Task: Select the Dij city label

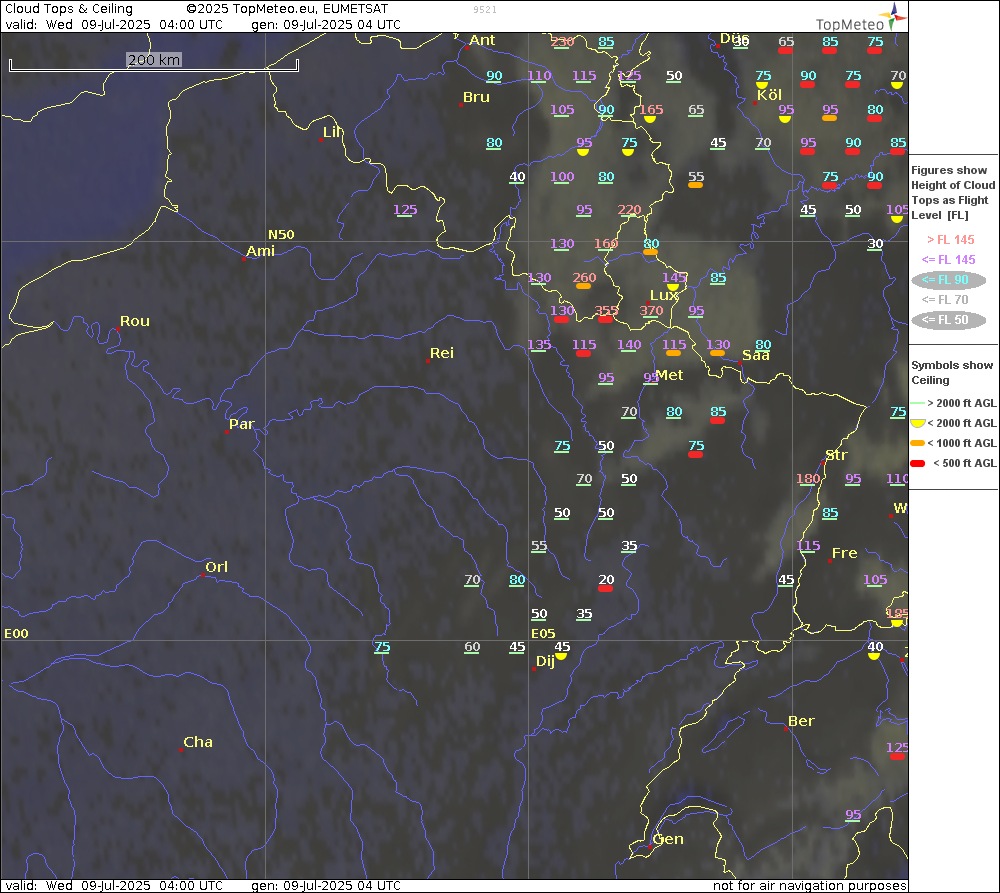Action: click(x=545, y=661)
